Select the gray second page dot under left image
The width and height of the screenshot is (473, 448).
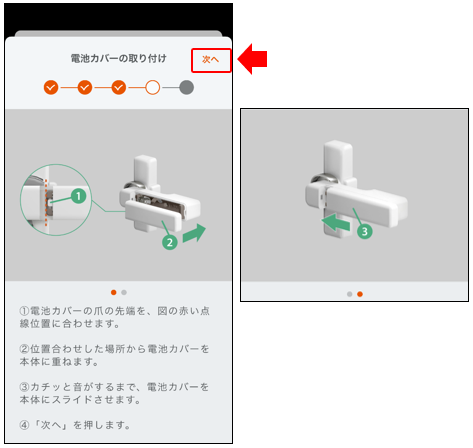point(124,292)
